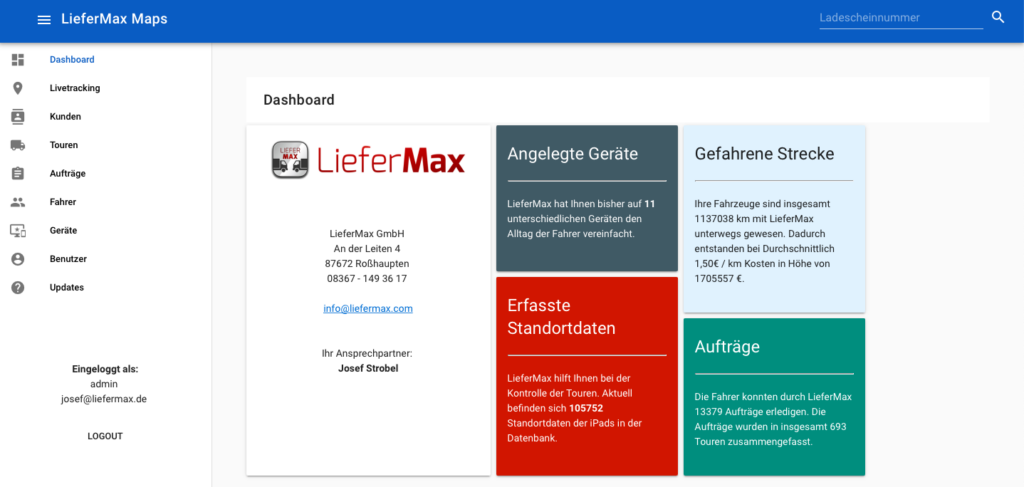The width and height of the screenshot is (1024, 487).
Task: Click the Touren truck icon
Action: 18,145
